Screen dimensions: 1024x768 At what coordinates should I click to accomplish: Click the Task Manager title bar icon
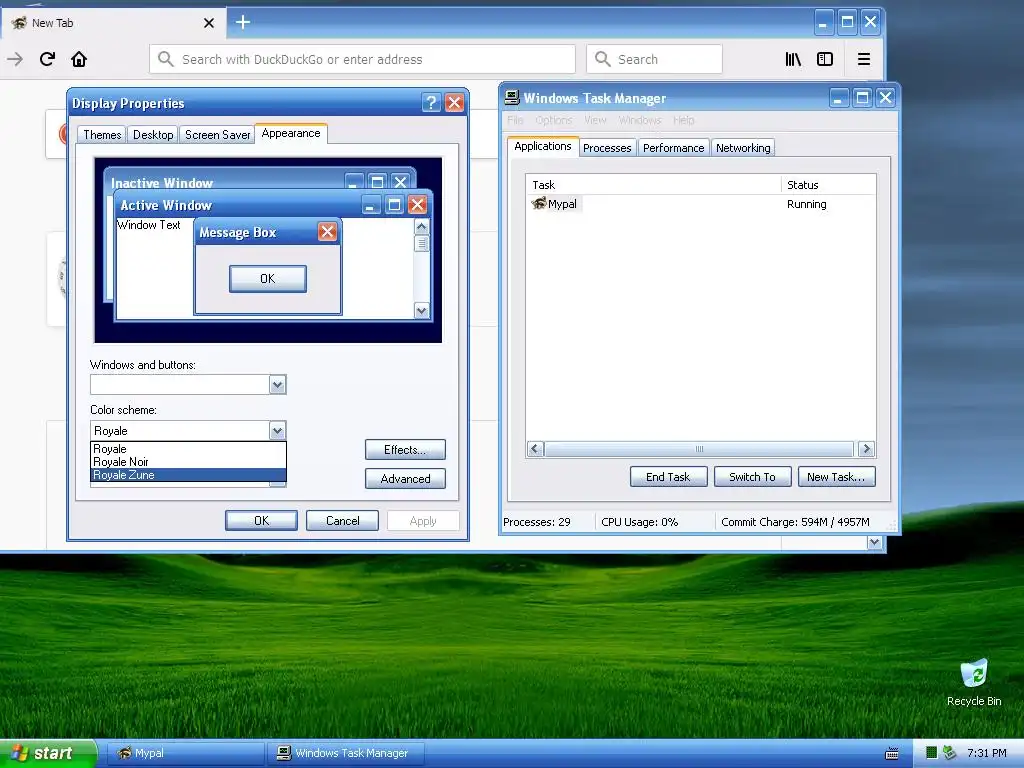coord(512,97)
